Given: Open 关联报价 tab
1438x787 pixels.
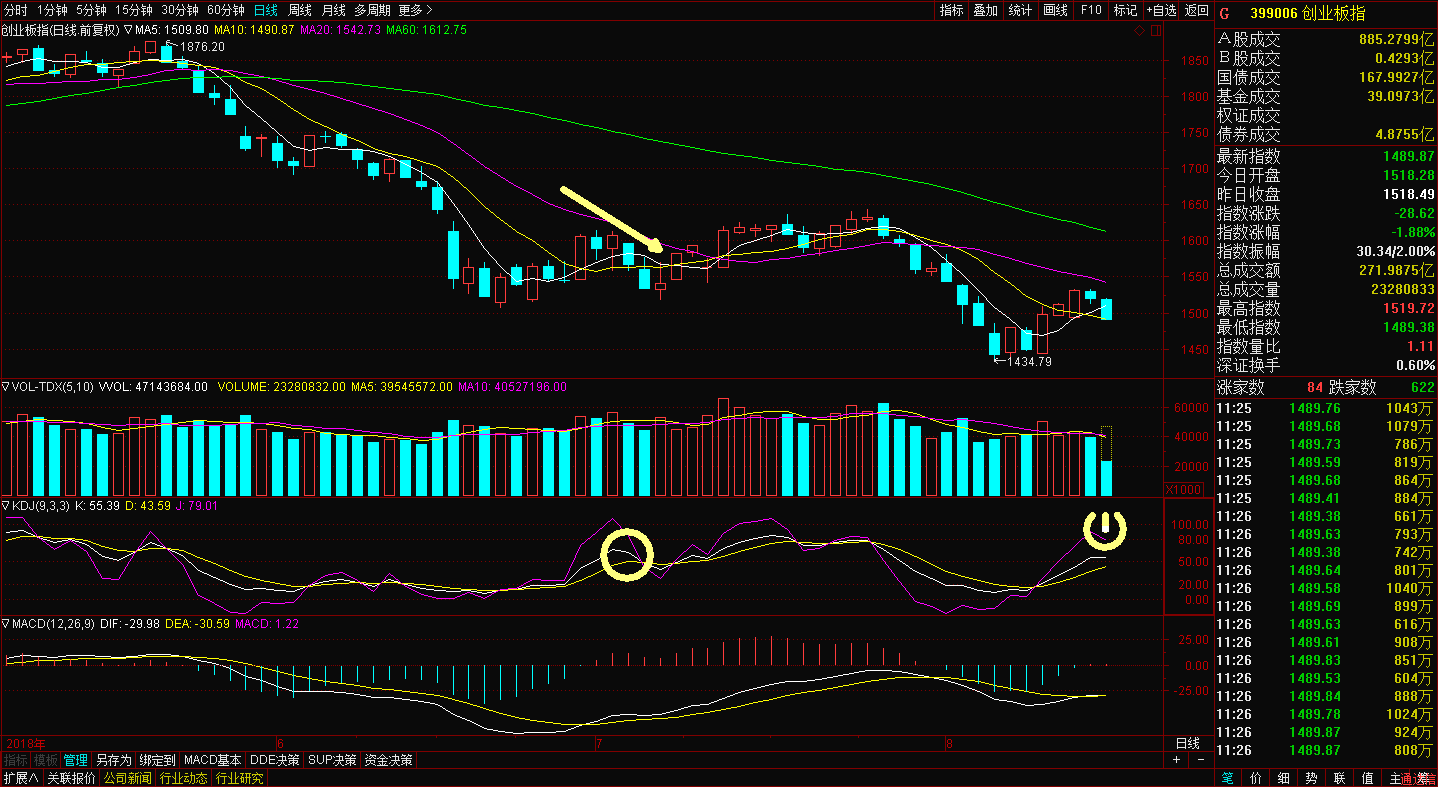Looking at the screenshot, I should pyautogui.click(x=71, y=778).
